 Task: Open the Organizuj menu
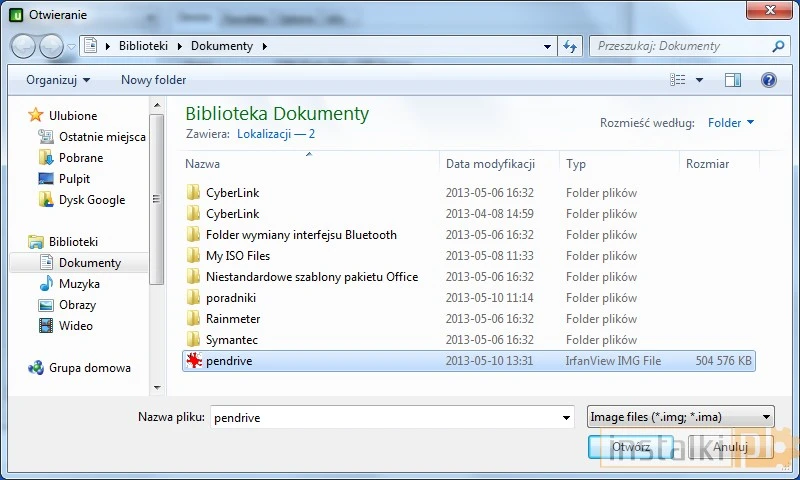tap(58, 80)
